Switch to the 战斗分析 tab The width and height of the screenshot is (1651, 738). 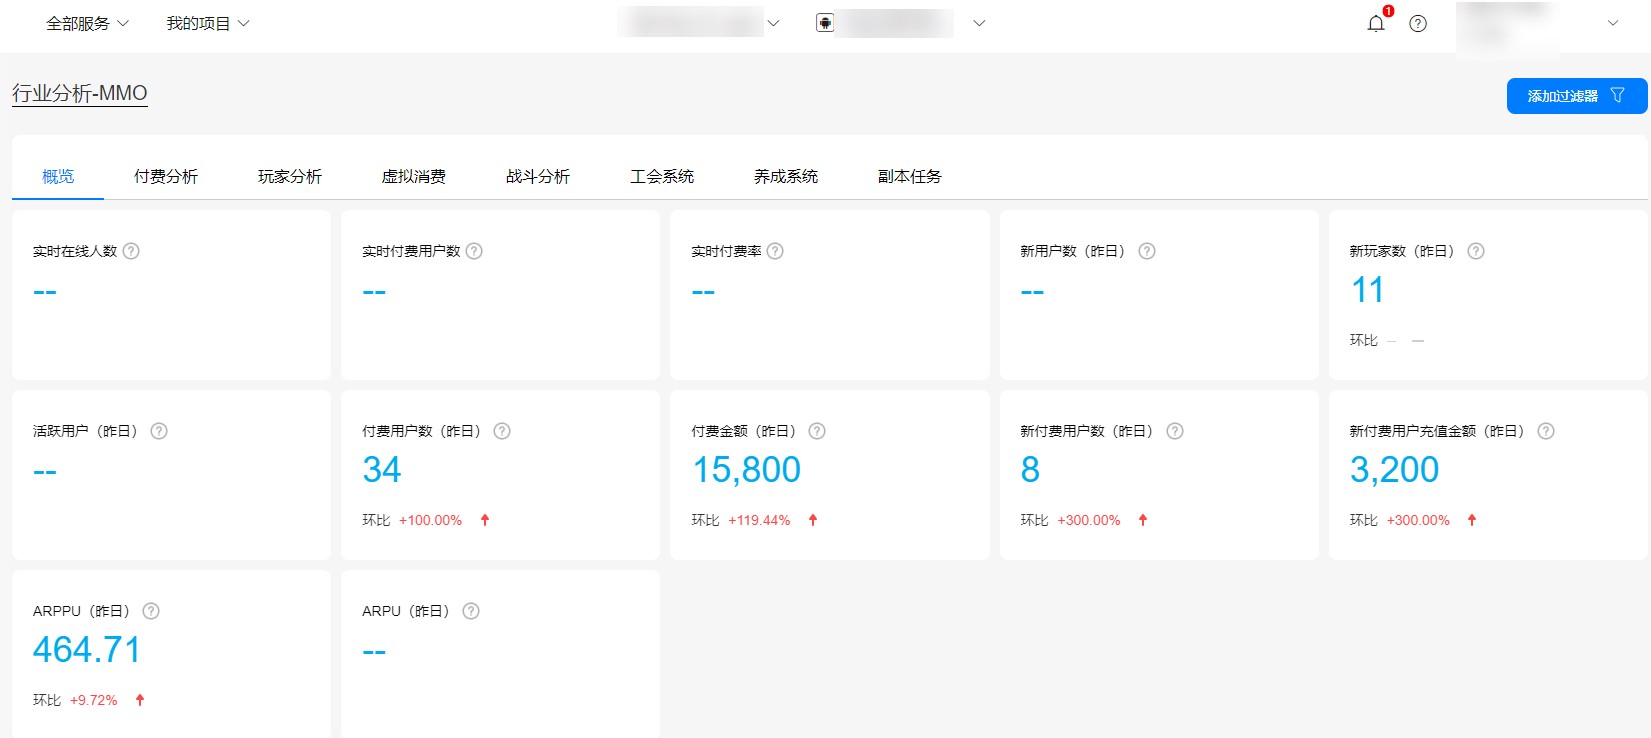(x=538, y=176)
